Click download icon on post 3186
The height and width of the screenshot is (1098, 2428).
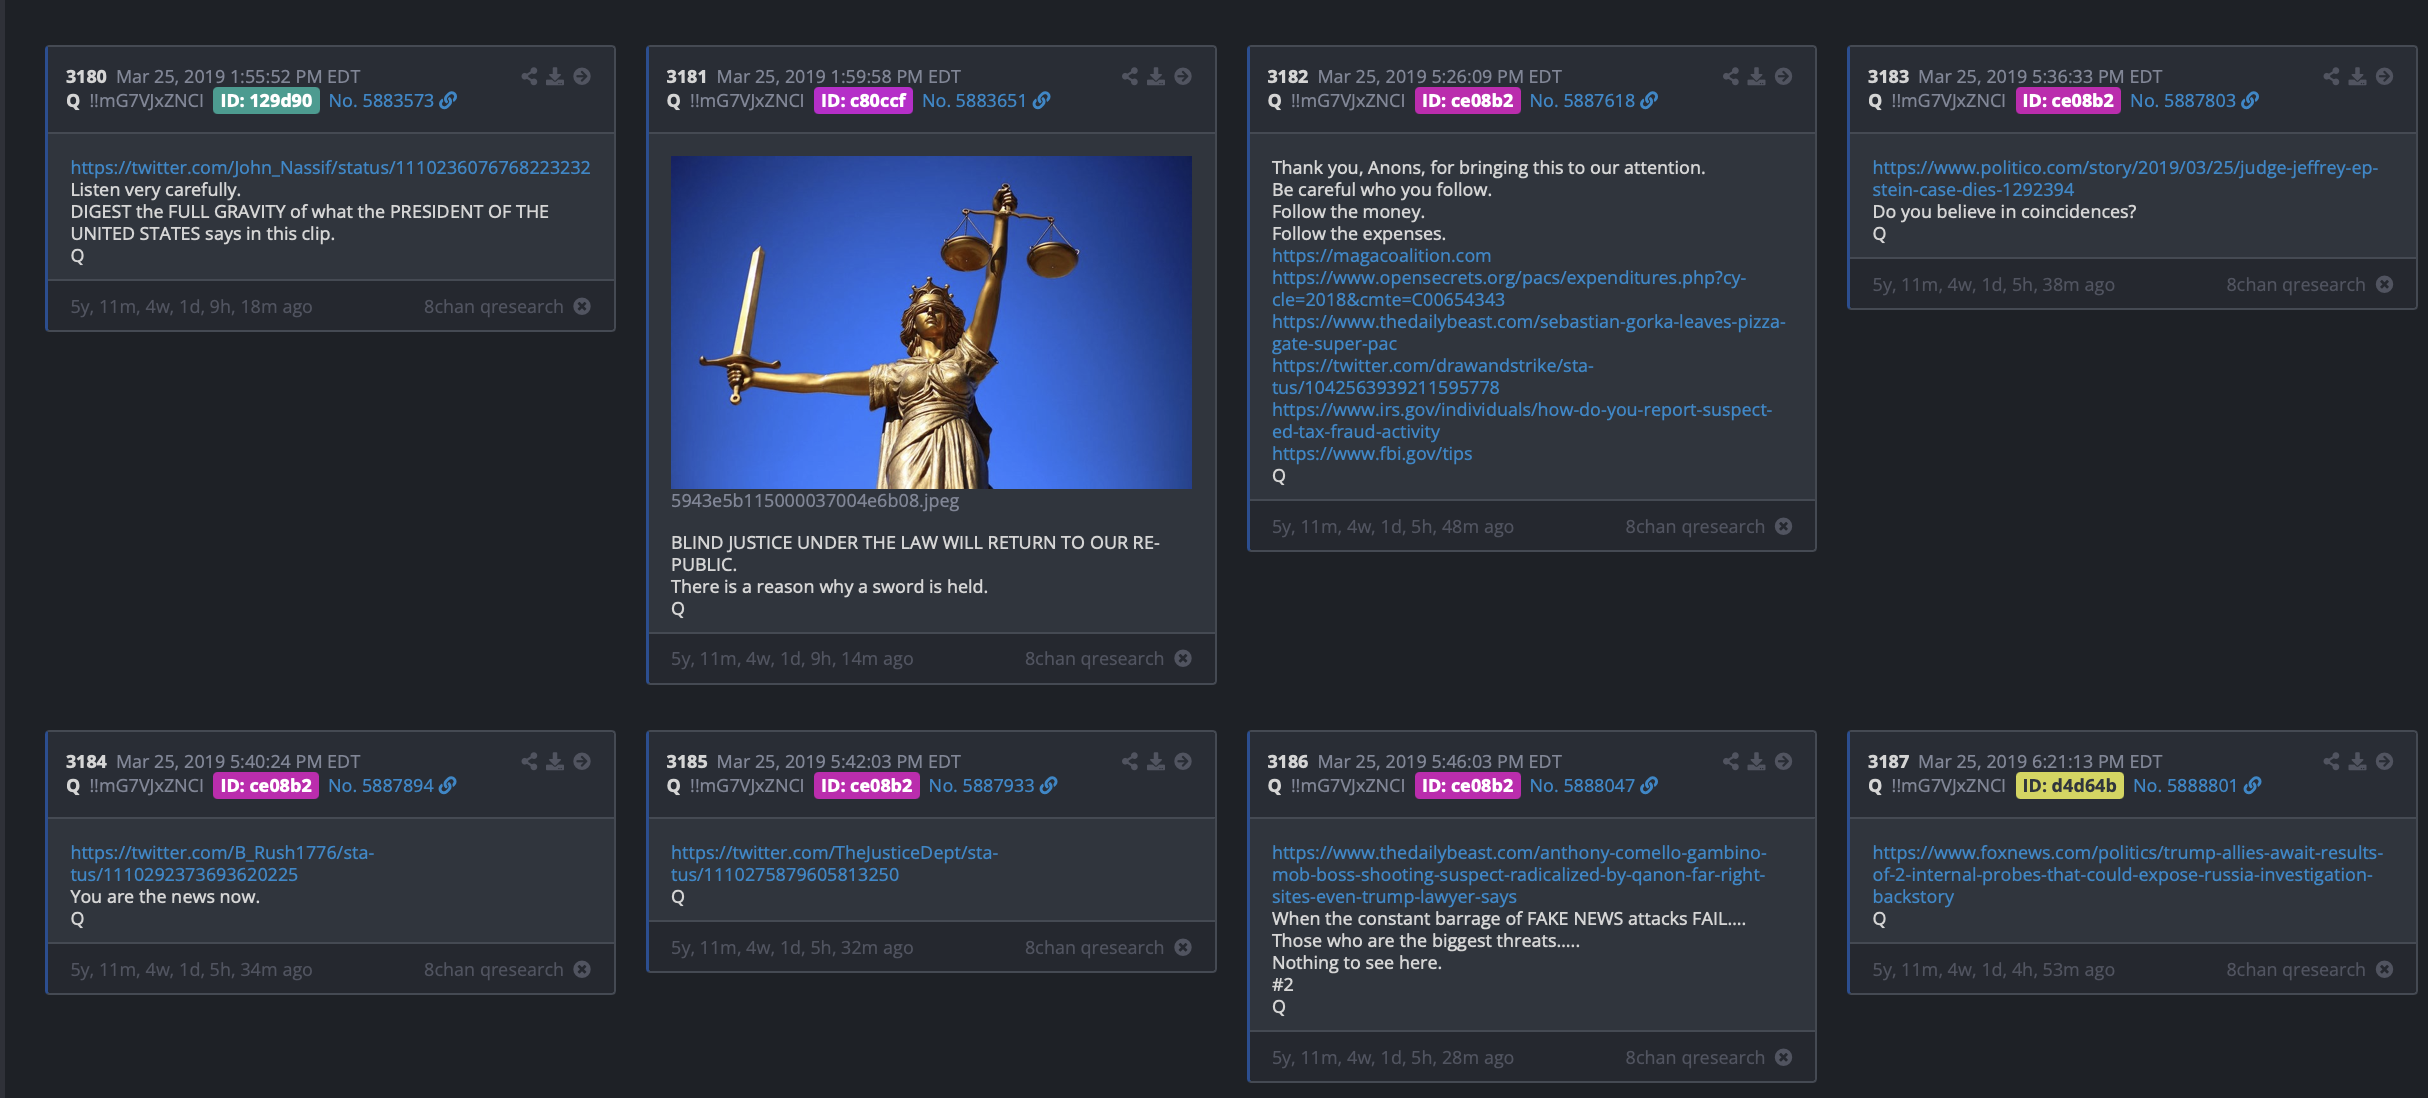(x=1756, y=761)
